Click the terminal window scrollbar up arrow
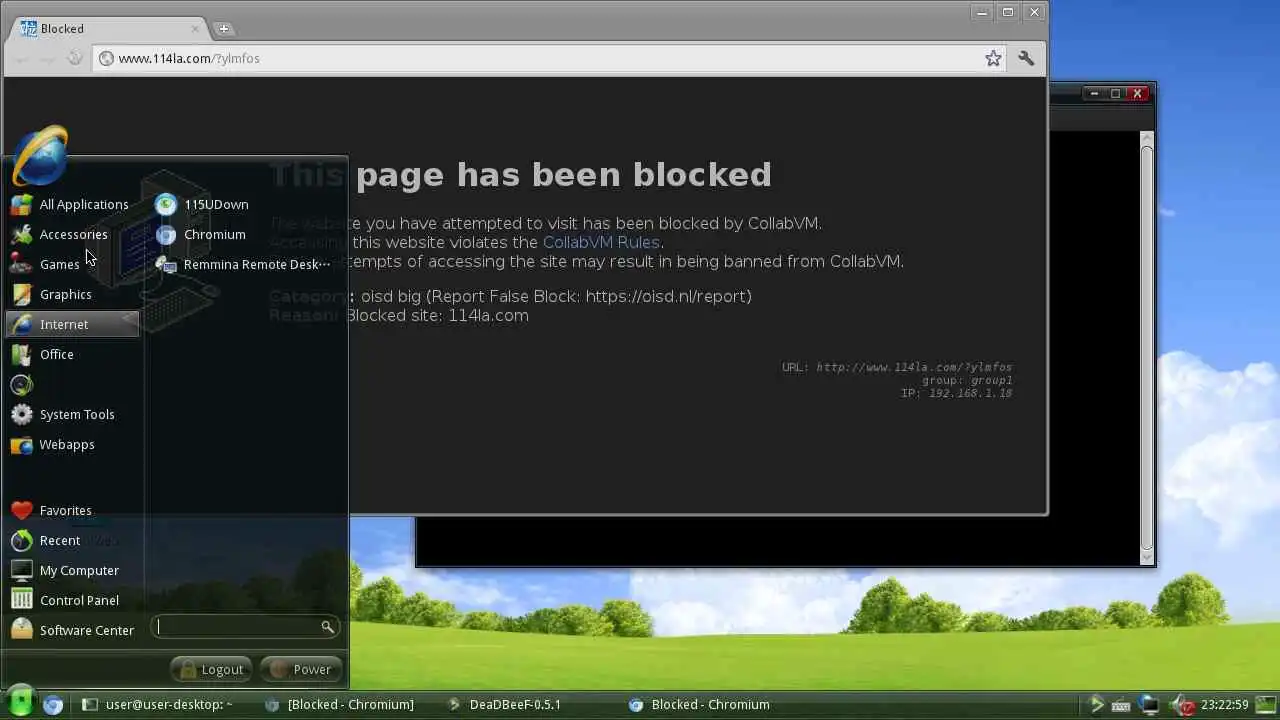The width and height of the screenshot is (1280, 720). [x=1146, y=140]
